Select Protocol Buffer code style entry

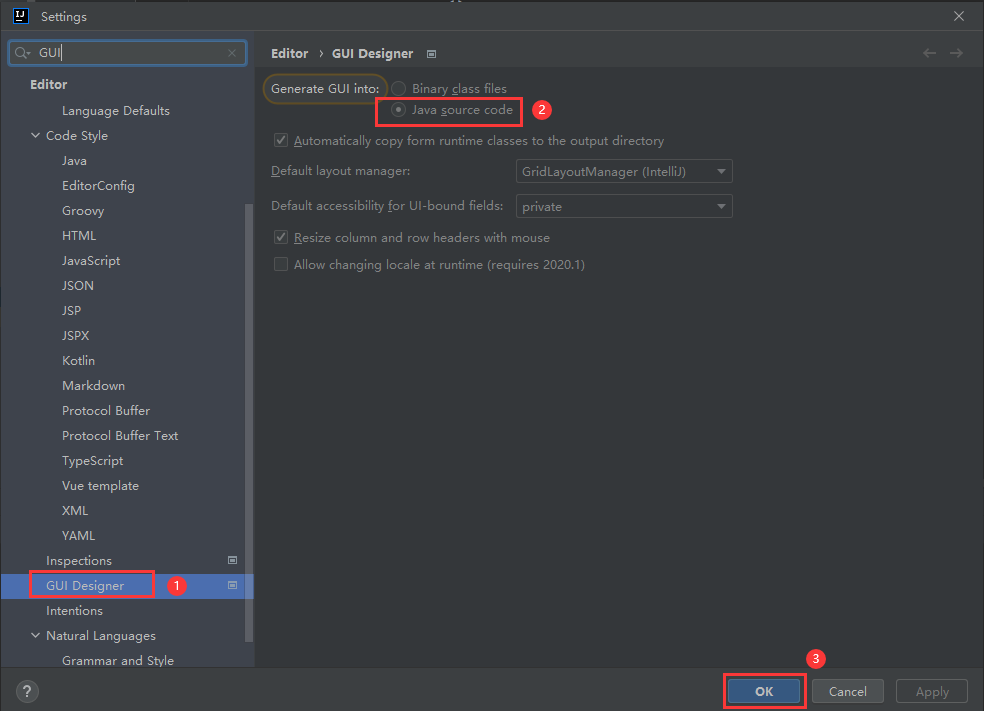[106, 411]
